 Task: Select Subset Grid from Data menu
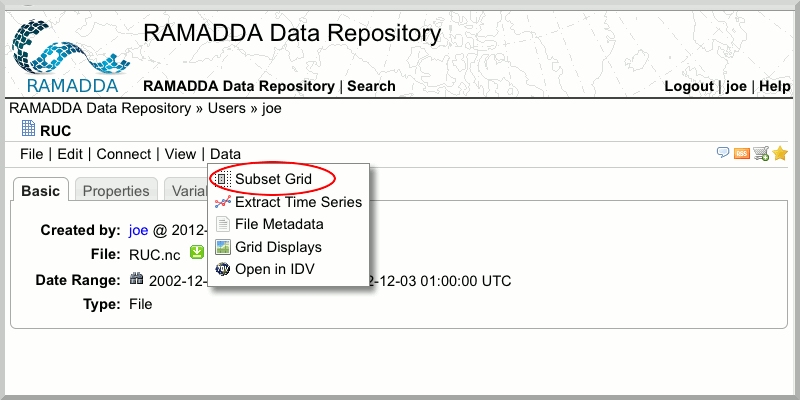tap(273, 179)
